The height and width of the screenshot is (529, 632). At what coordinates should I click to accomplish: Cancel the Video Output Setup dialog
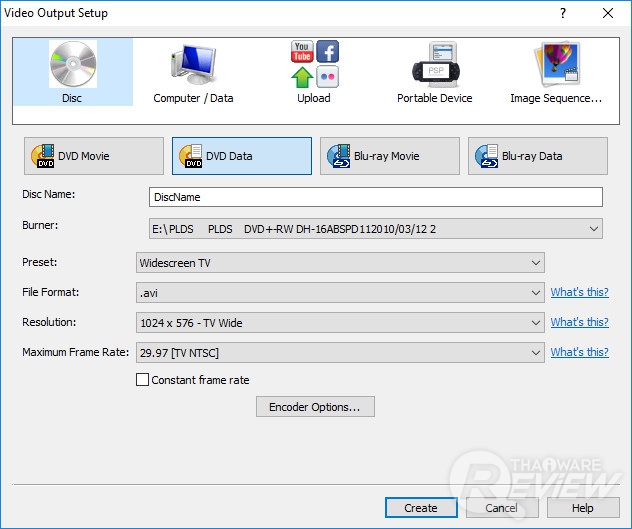(x=502, y=508)
